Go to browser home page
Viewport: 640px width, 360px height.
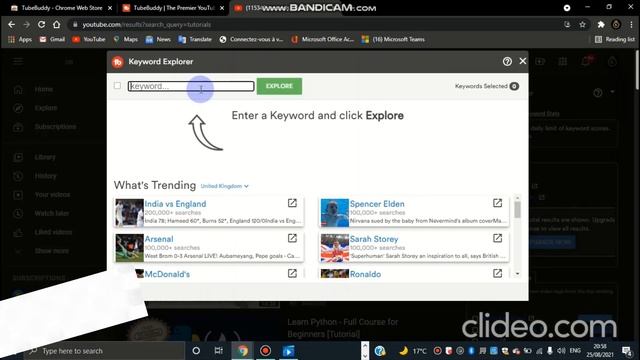56,24
